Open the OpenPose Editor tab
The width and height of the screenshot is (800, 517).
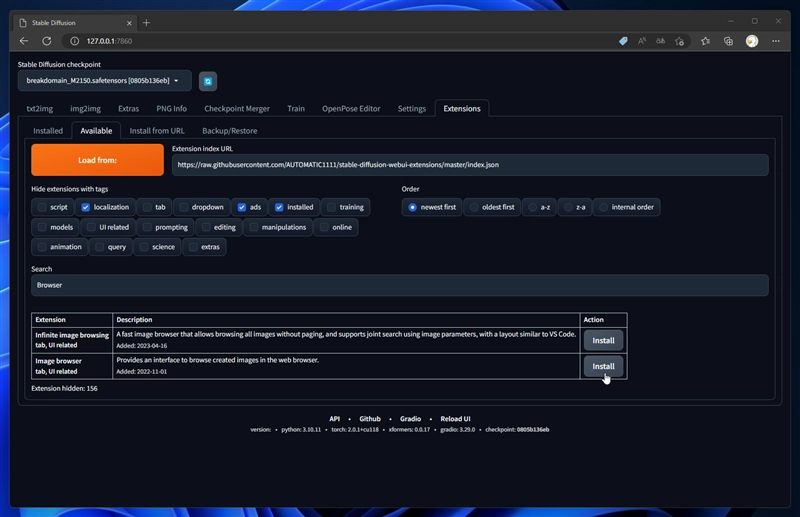point(351,109)
